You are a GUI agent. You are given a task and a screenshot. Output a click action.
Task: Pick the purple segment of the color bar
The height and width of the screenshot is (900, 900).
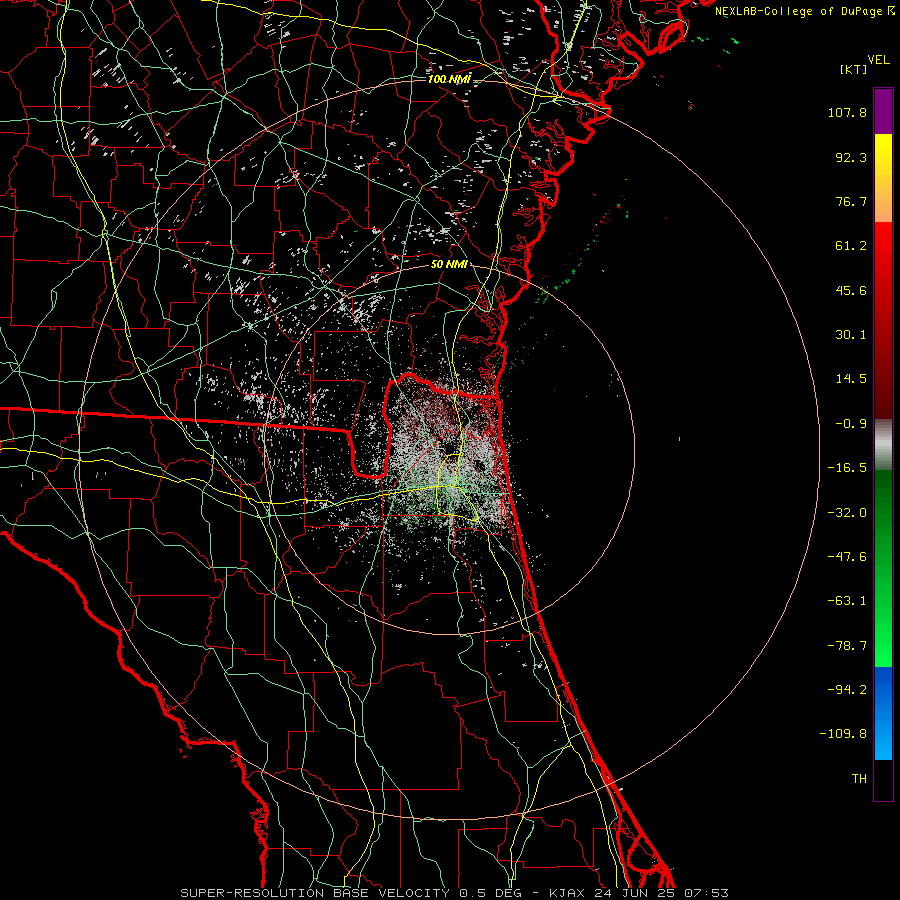click(x=883, y=111)
